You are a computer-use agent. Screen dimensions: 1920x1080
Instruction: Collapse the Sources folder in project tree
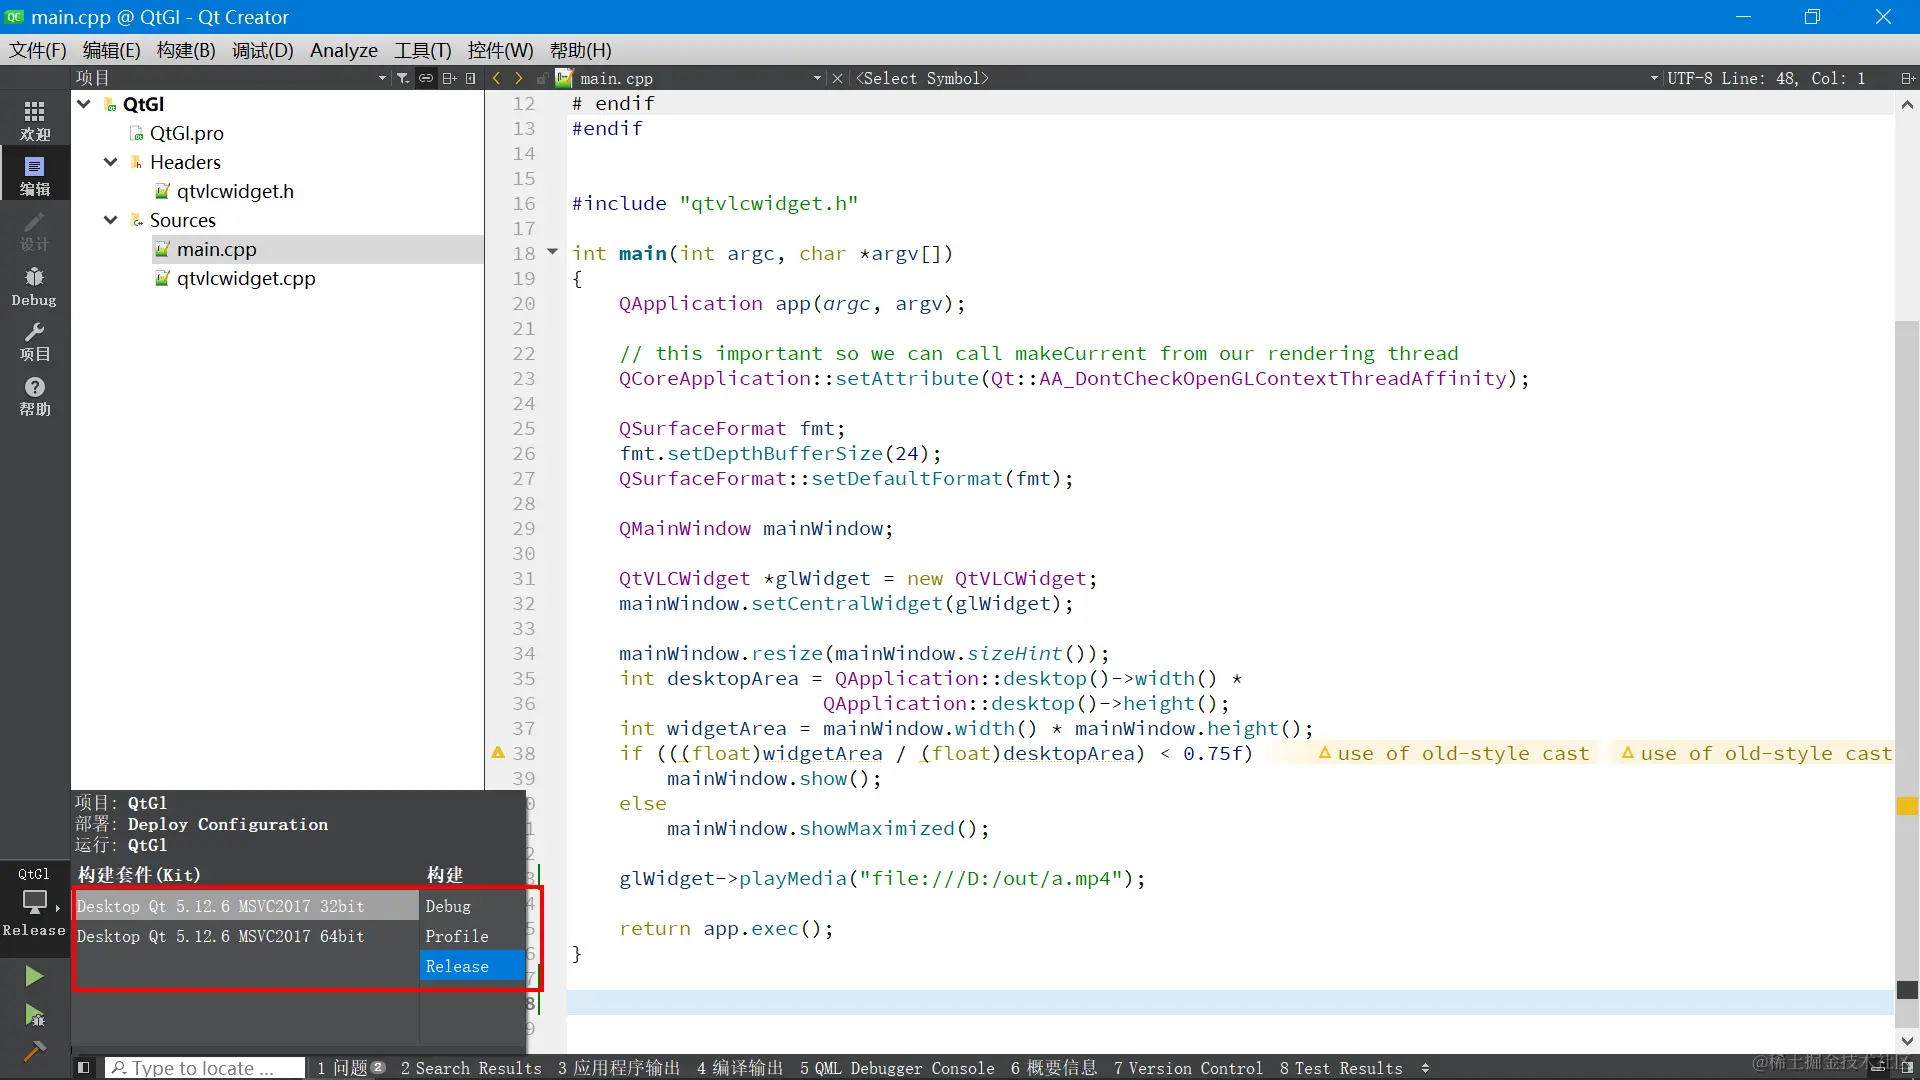pos(111,220)
